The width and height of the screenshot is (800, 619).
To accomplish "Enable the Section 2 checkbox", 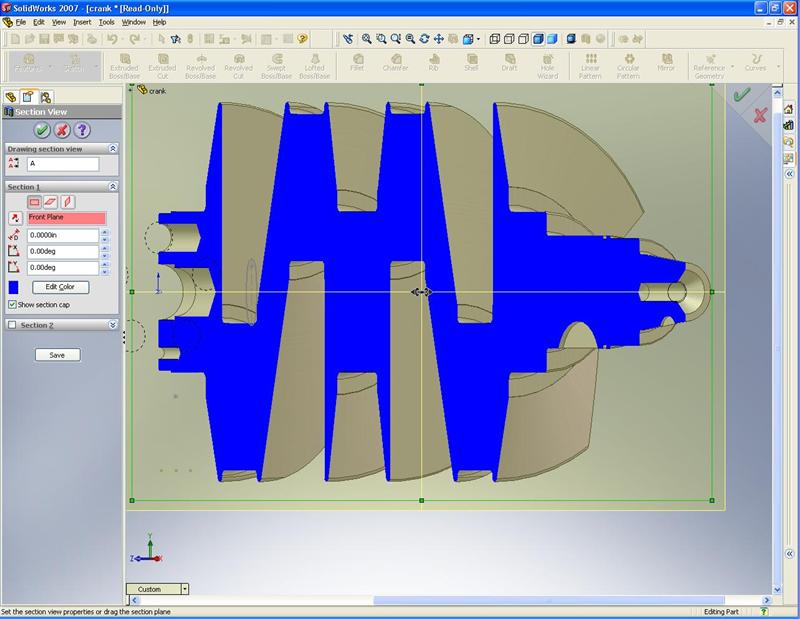I will click(12, 325).
